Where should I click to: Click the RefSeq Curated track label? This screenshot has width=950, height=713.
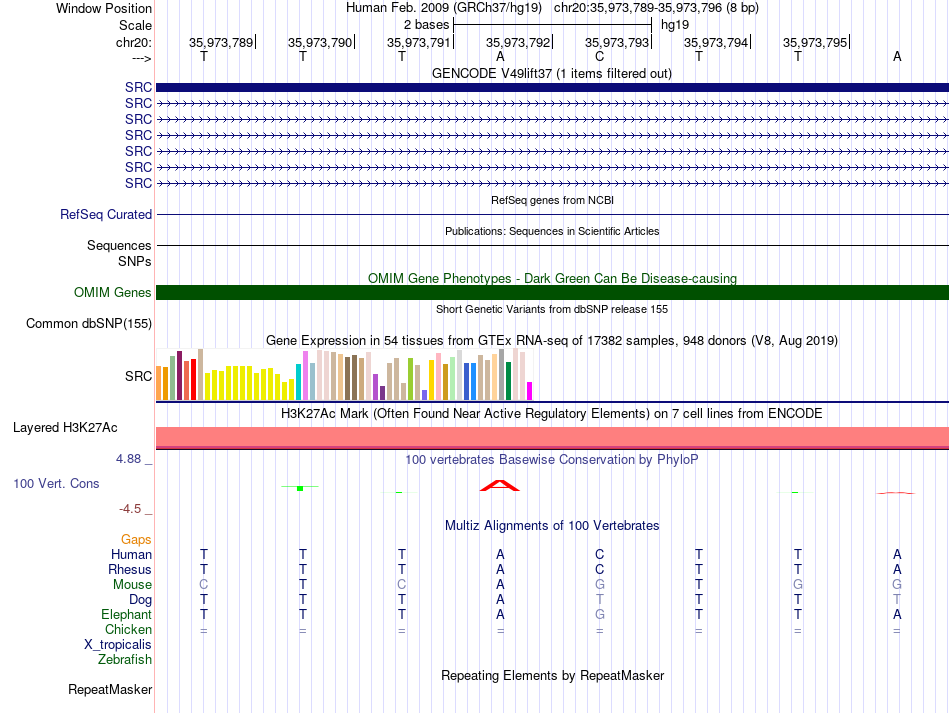coord(106,214)
